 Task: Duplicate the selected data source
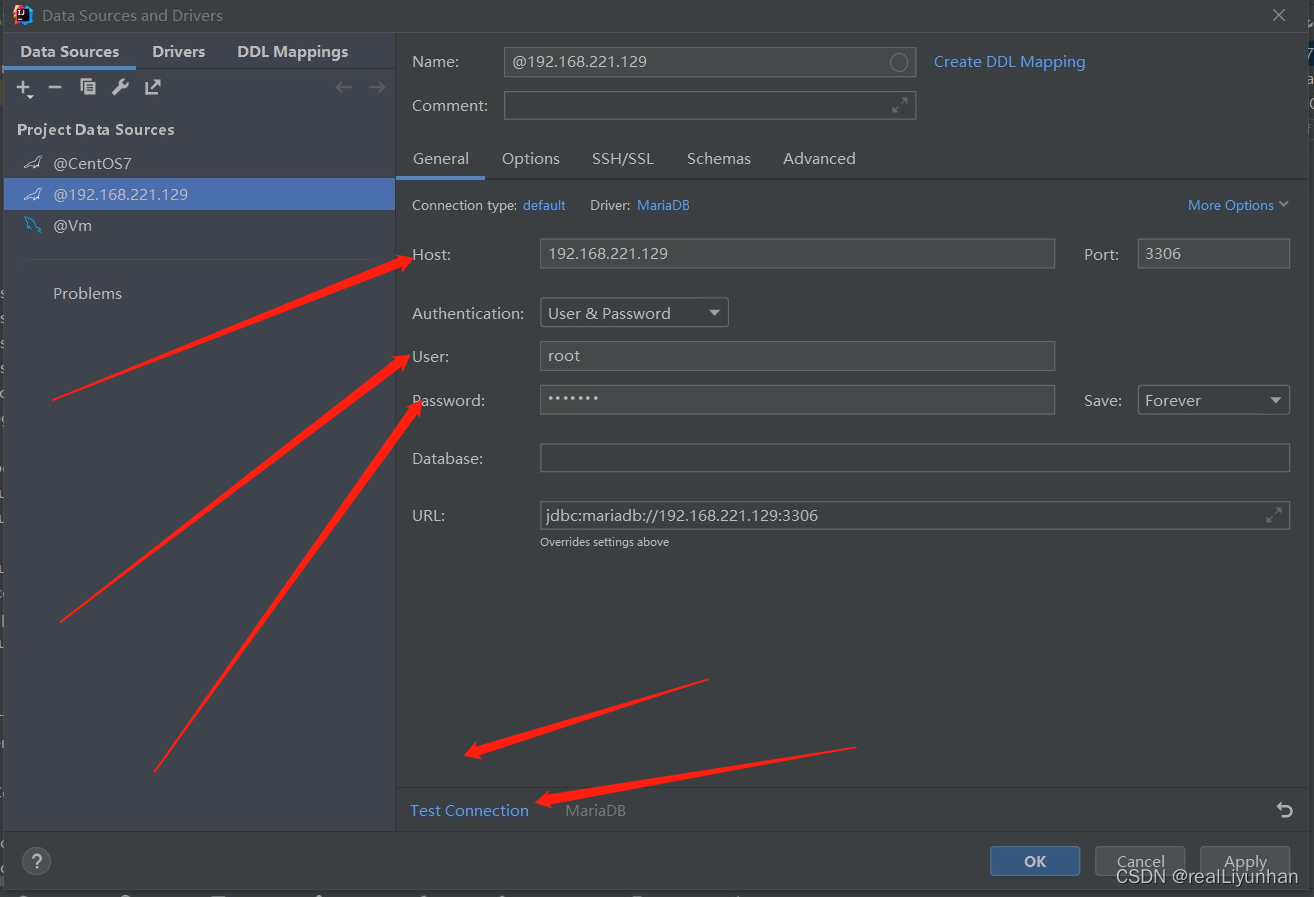(88, 87)
